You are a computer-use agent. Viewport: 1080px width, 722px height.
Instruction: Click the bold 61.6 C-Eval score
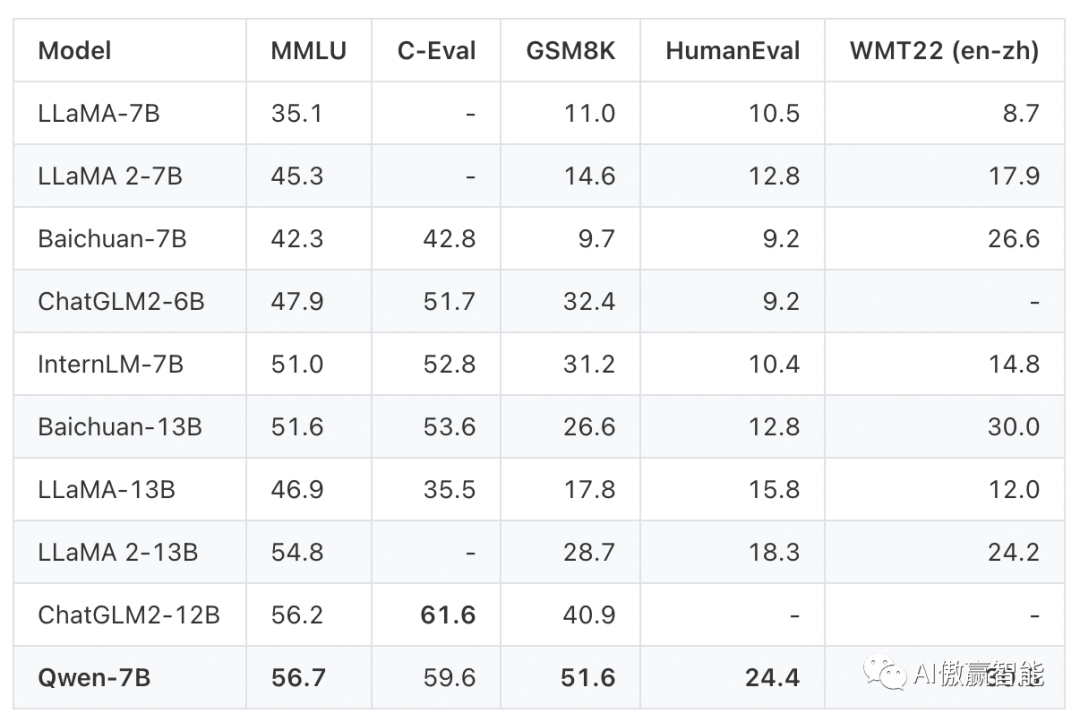pyautogui.click(x=448, y=615)
